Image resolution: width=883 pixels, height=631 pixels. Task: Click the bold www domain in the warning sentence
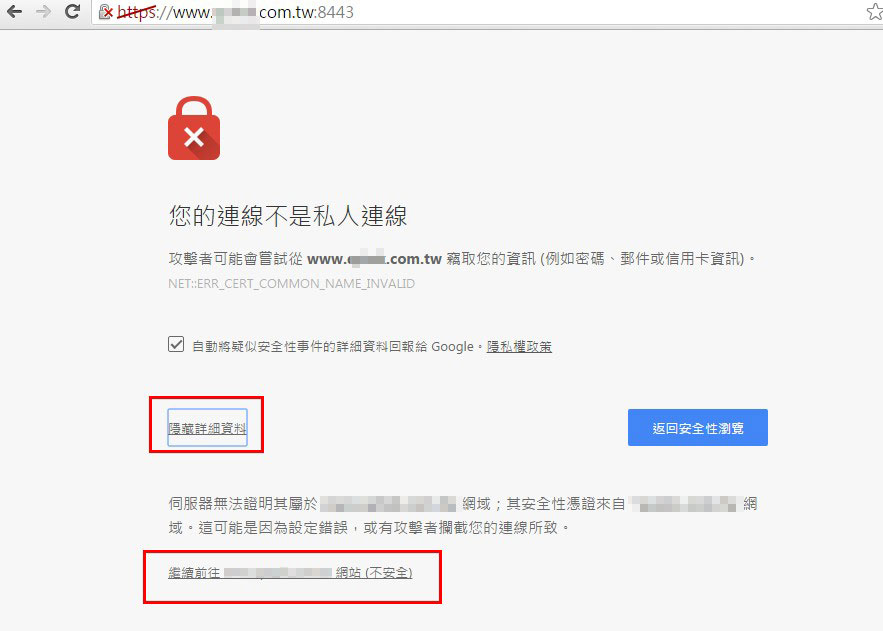[374, 259]
